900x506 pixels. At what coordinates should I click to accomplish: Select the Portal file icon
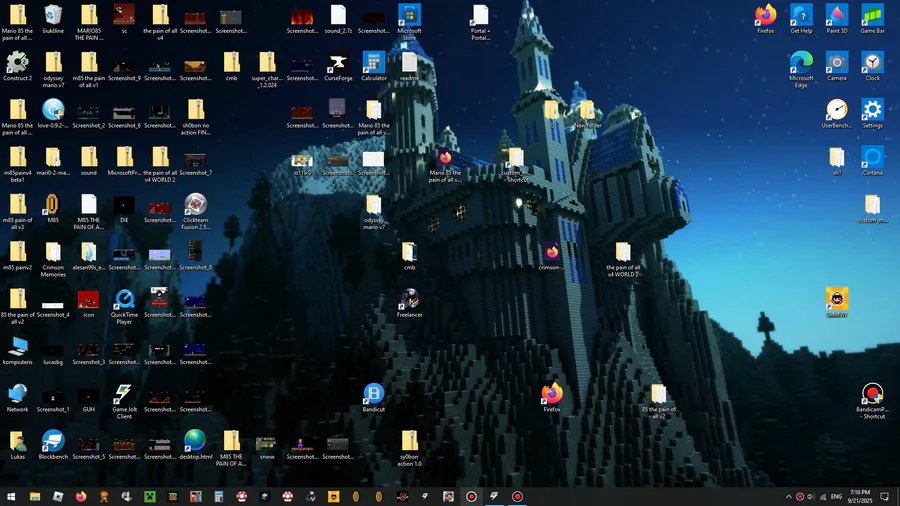tap(480, 15)
